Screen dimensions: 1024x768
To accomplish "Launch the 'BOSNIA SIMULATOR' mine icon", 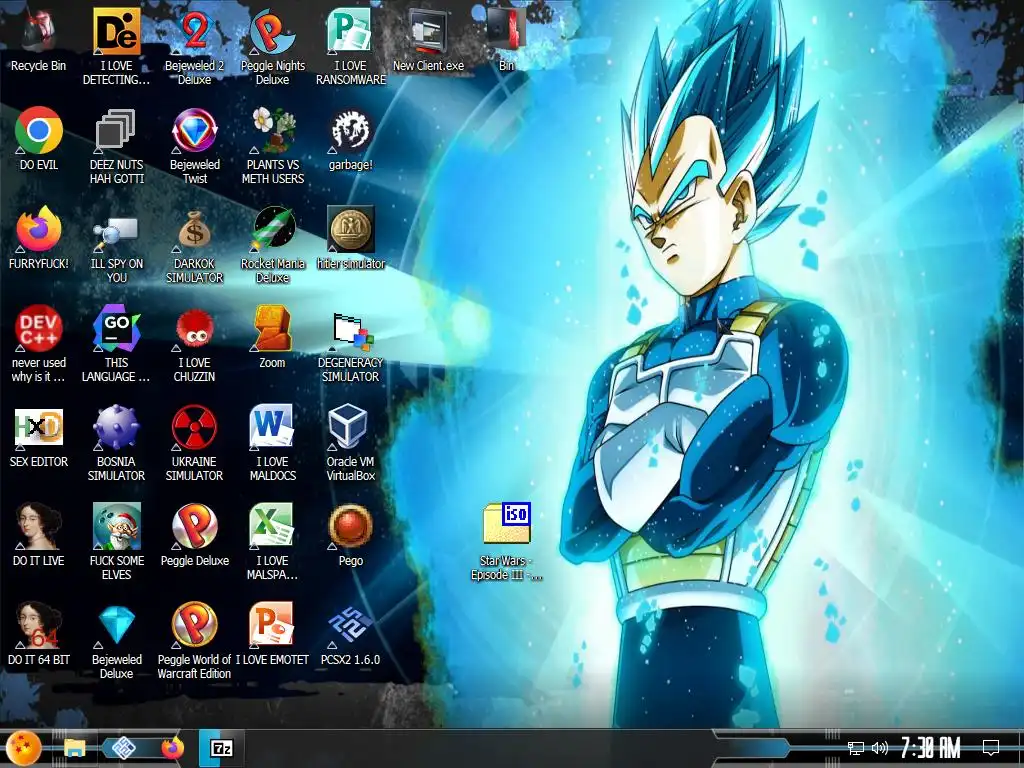I will pyautogui.click(x=116, y=443).
